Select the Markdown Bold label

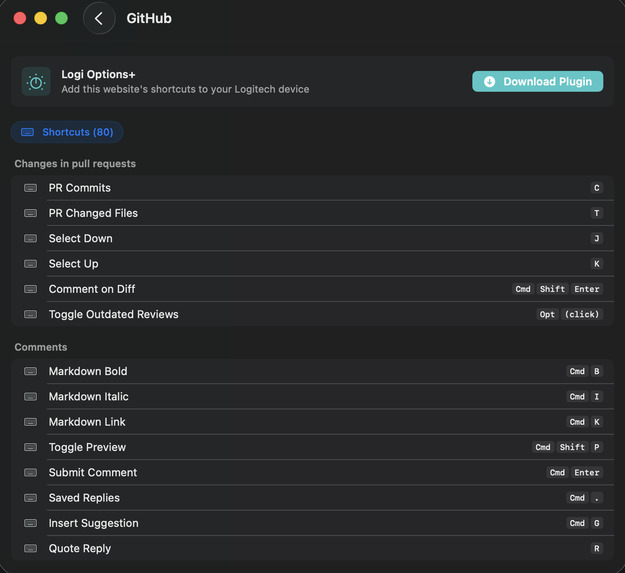click(88, 371)
